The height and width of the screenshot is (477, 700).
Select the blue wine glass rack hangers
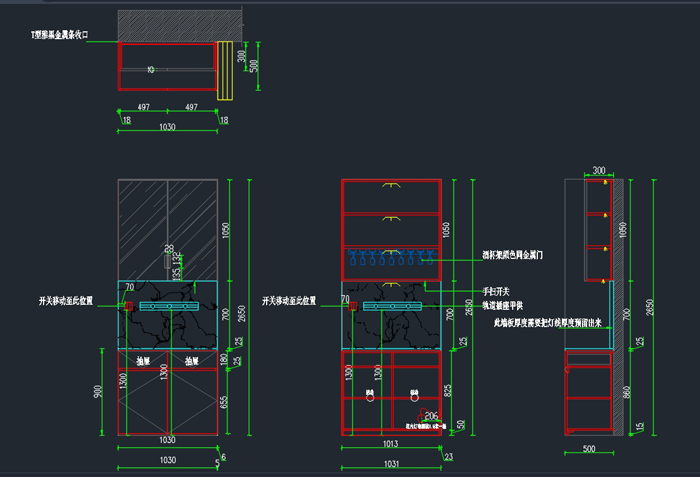click(391, 262)
